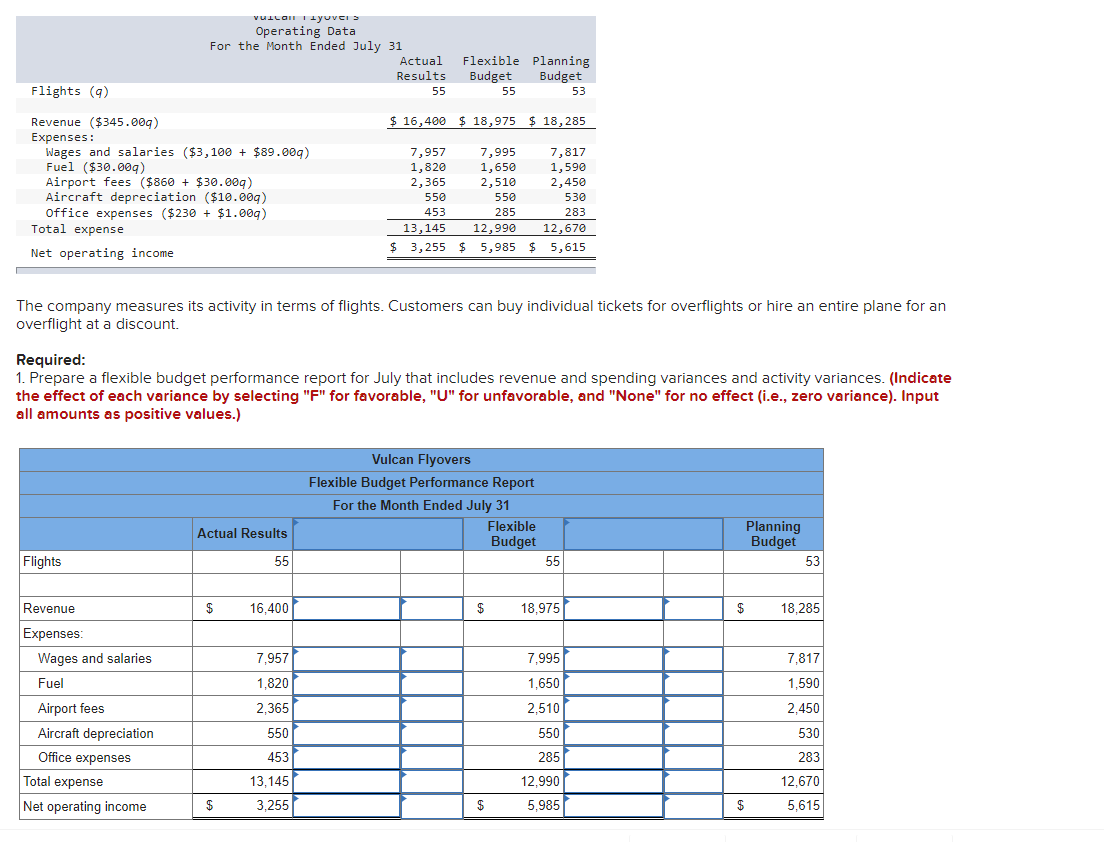Screen dimensions: 1104x842
Task: Click the Flexible Budget column header
Action: coord(513,533)
